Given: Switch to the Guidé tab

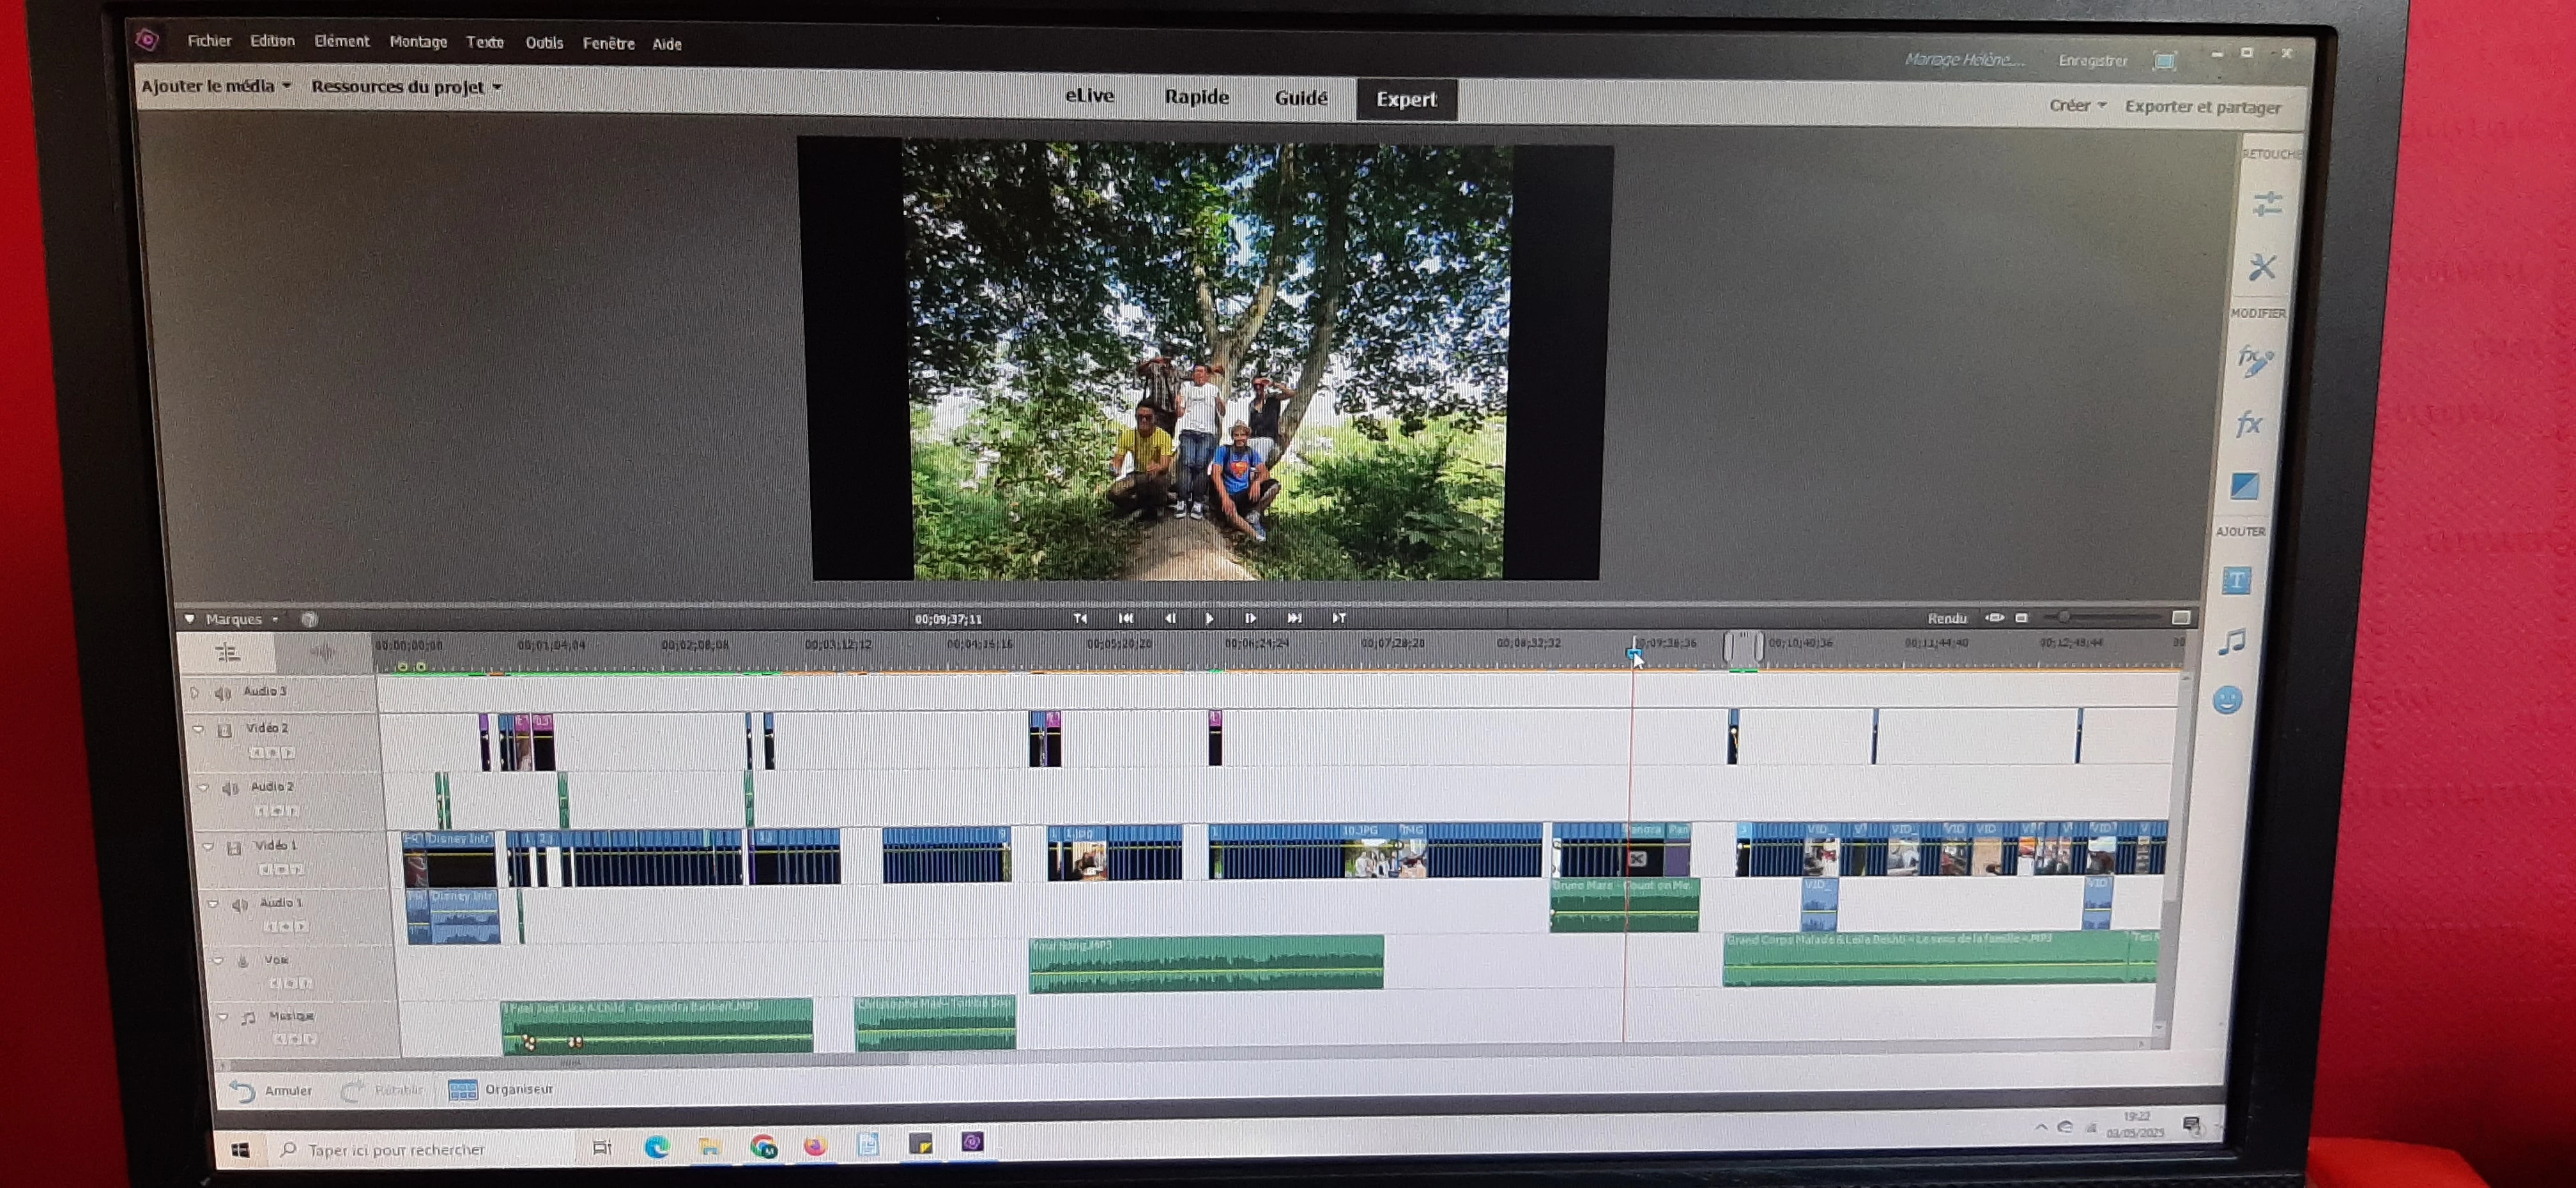Looking at the screenshot, I should click(x=1301, y=98).
